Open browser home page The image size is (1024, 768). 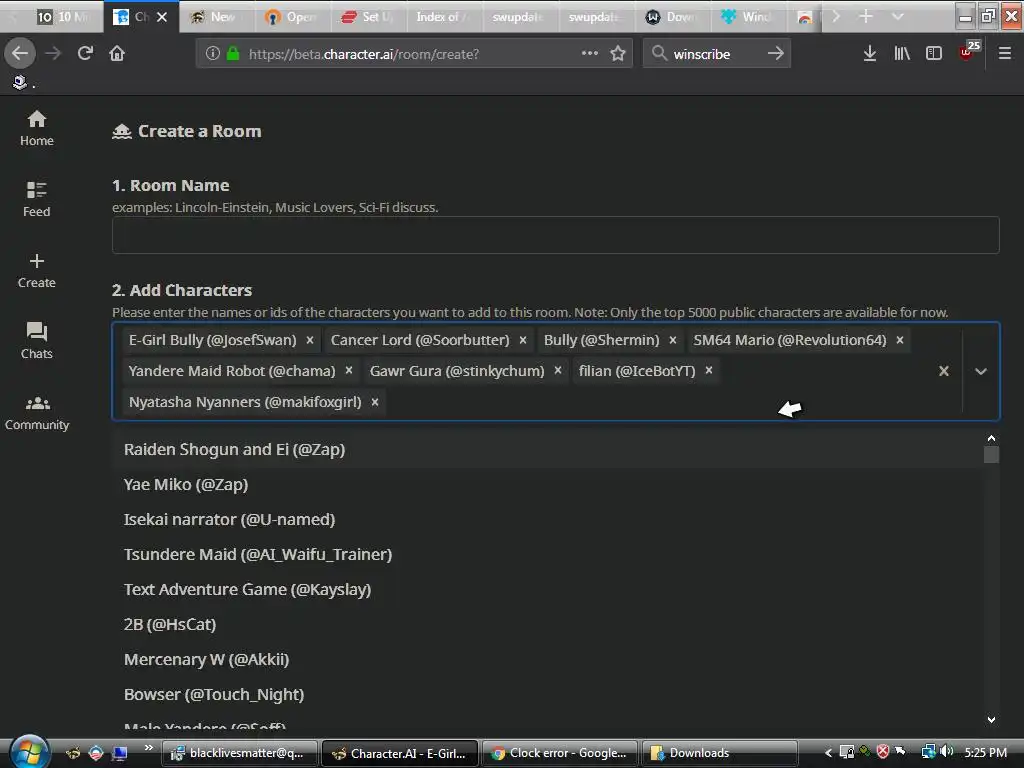click(117, 54)
